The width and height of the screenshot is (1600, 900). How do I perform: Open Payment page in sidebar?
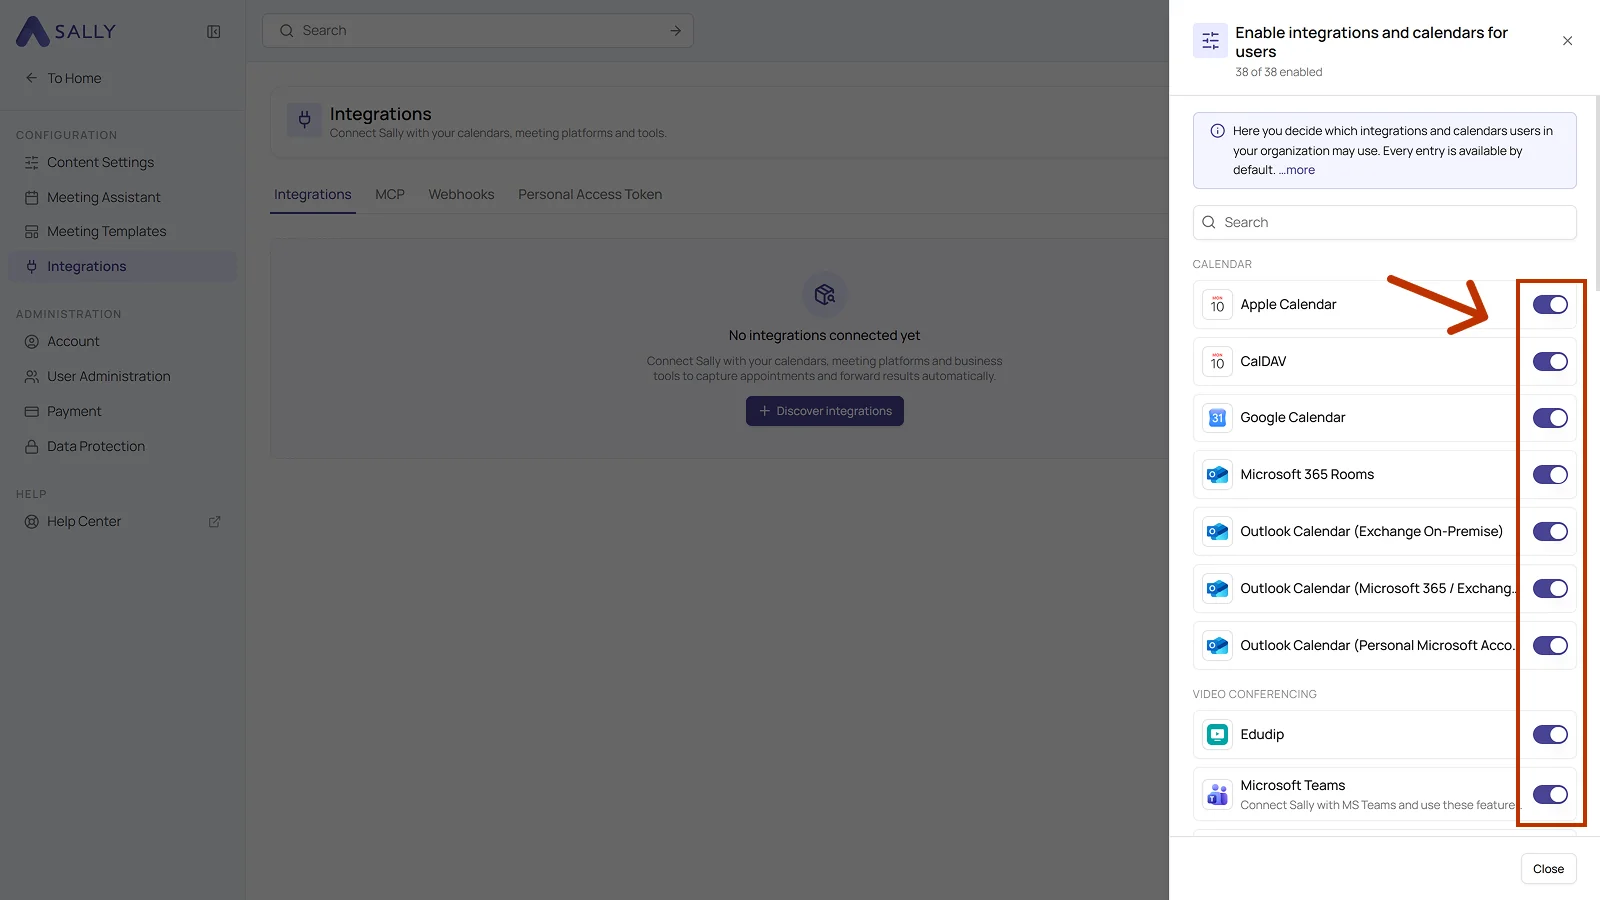[x=122, y=411]
